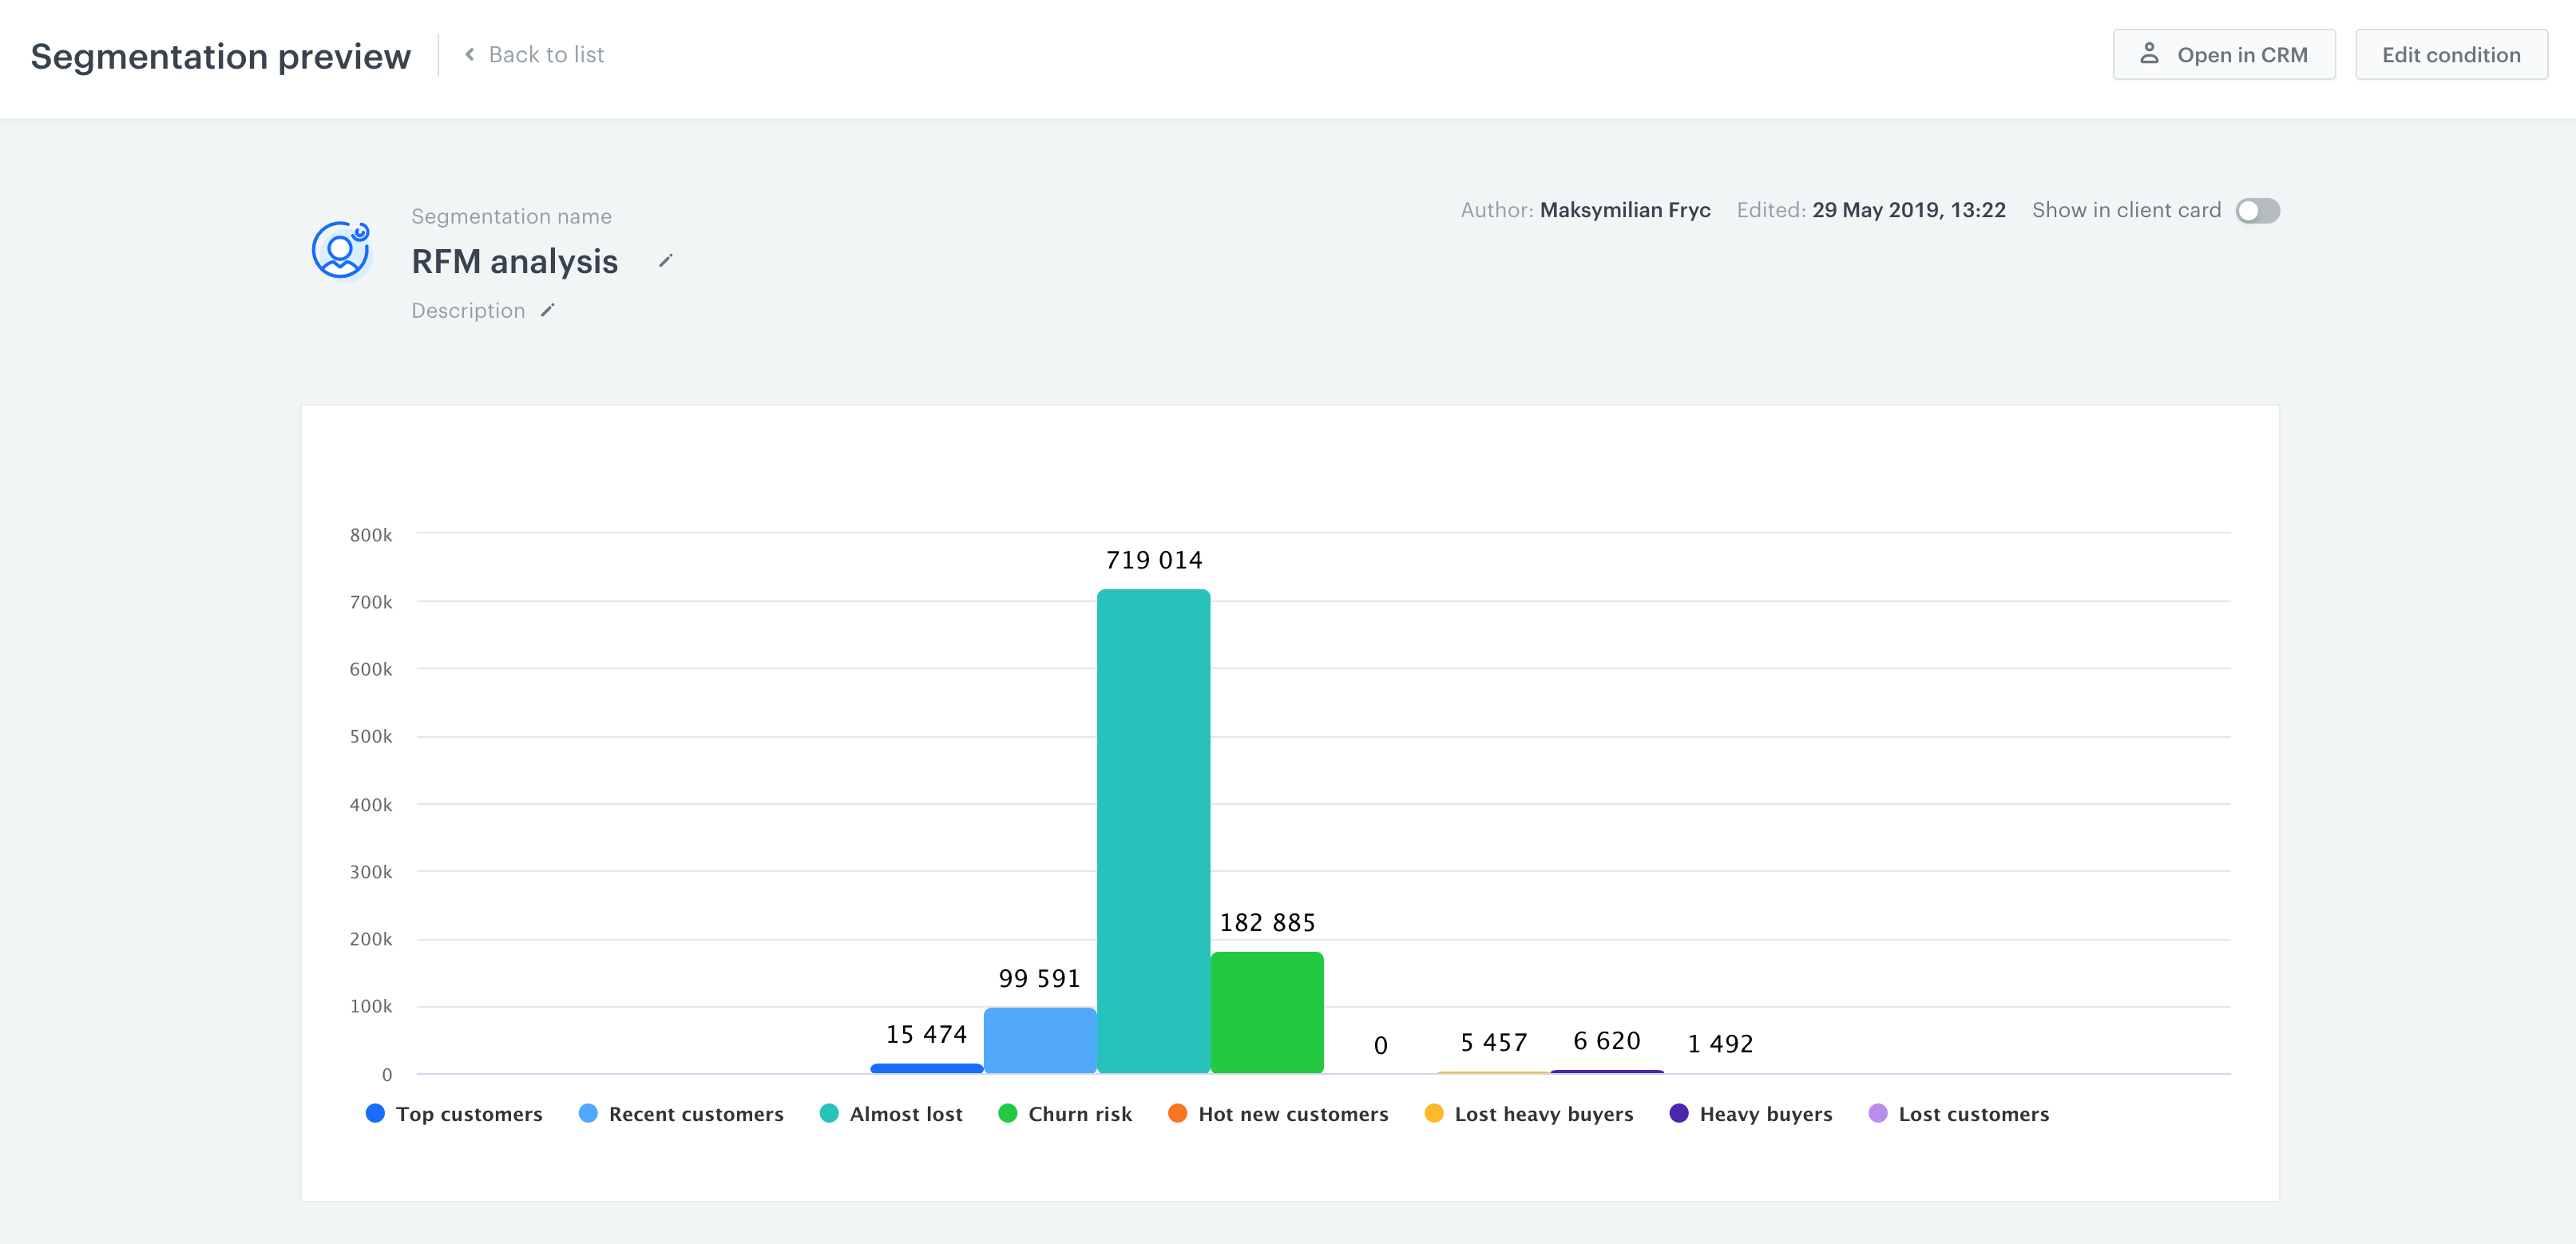Click the edit pencil icon next to RFM analysis
This screenshot has width=2576, height=1244.
click(x=668, y=261)
